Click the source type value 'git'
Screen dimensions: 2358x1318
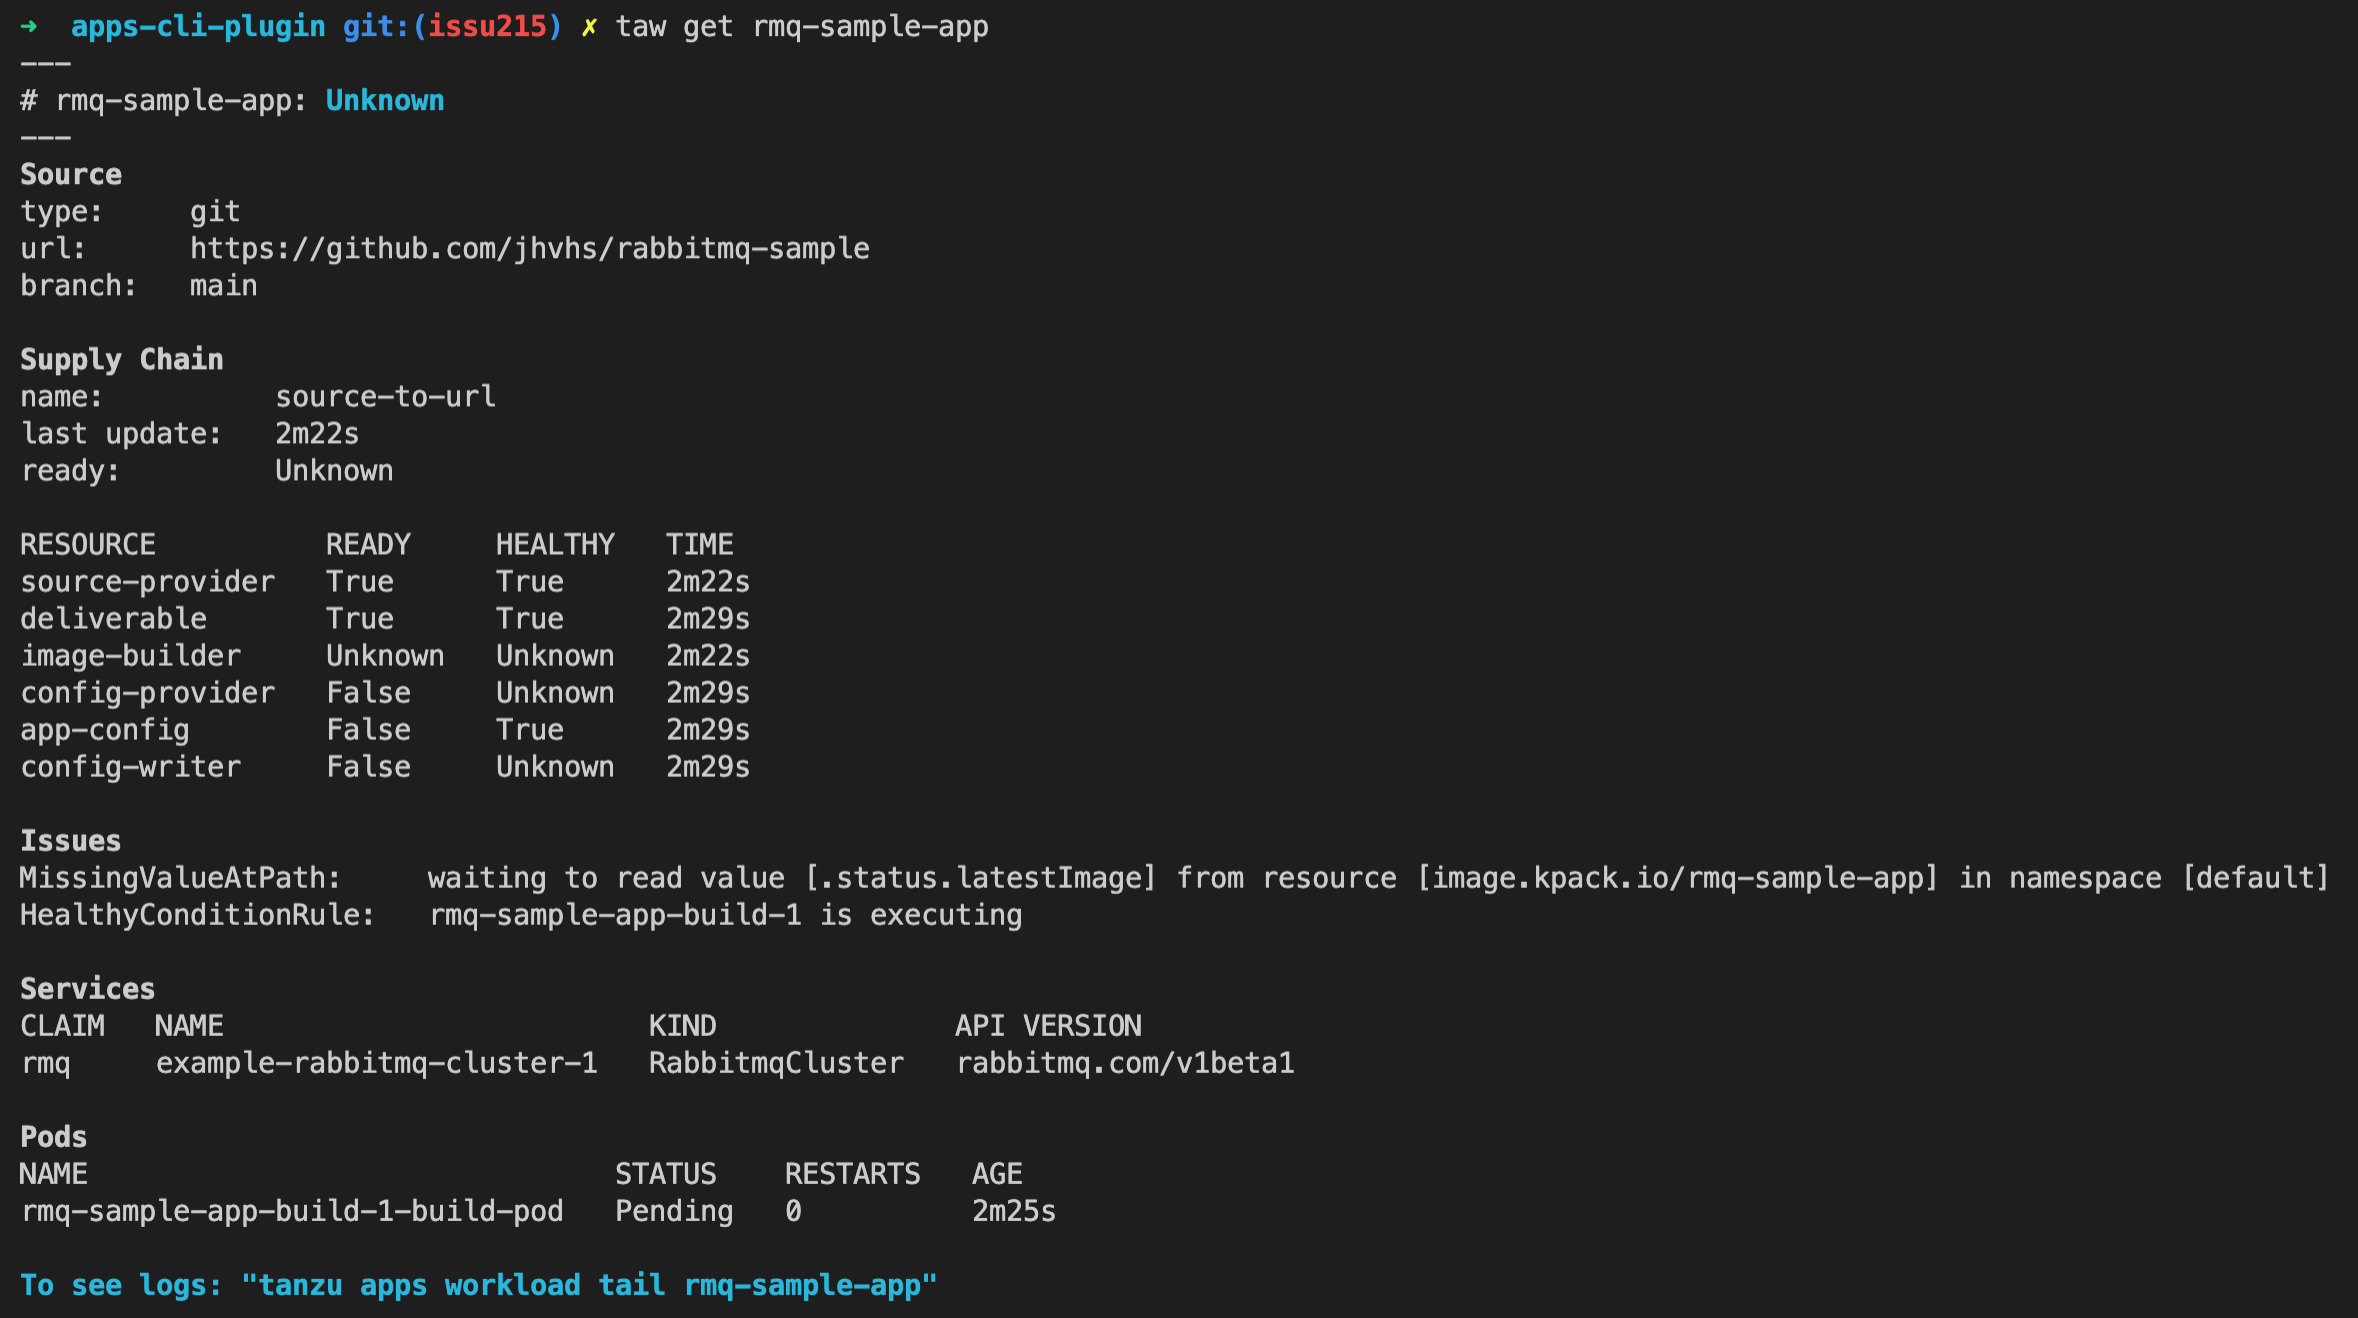(x=215, y=212)
